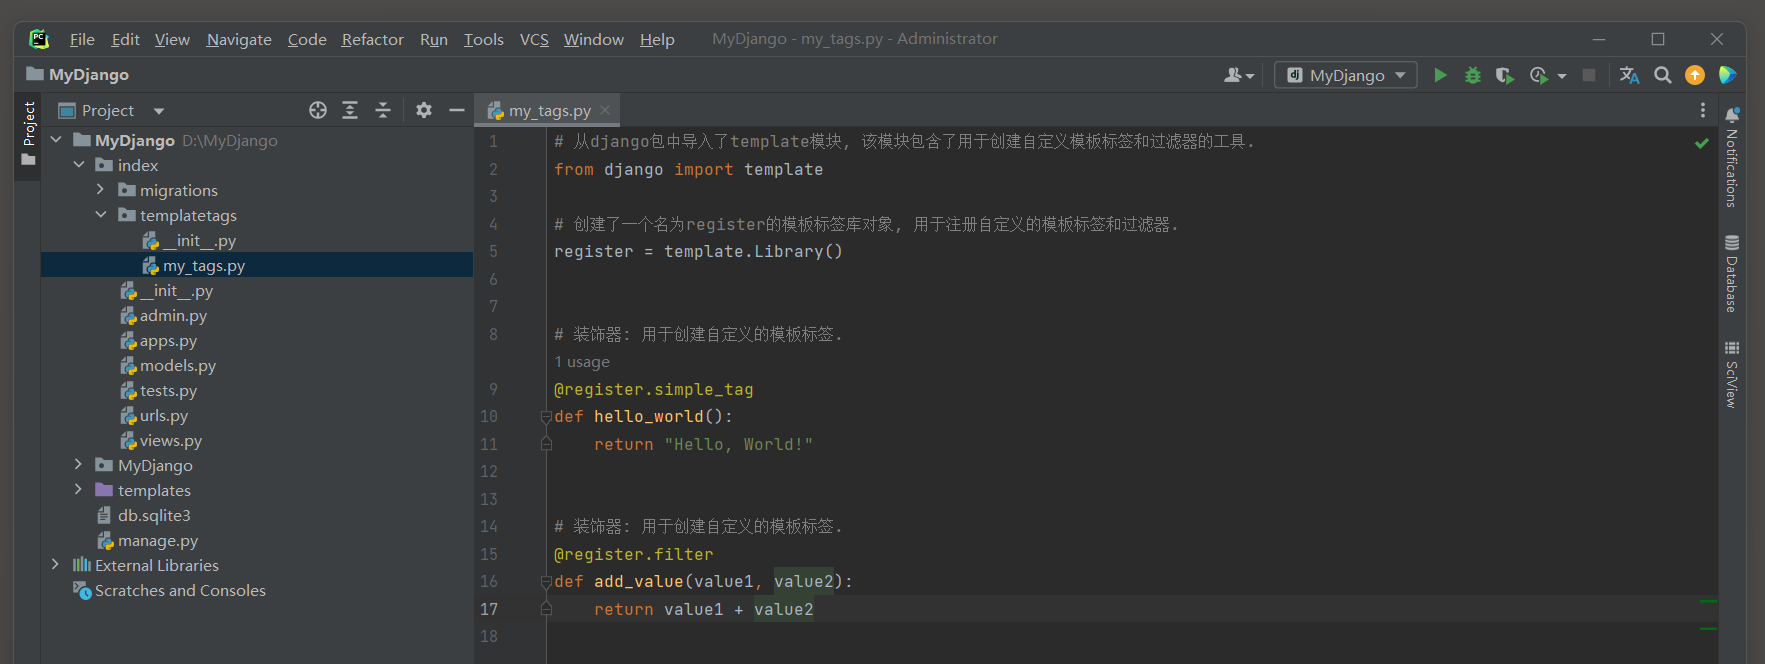Click the grayed-out stop button
Screen dimensions: 1765x664
coord(1589,75)
